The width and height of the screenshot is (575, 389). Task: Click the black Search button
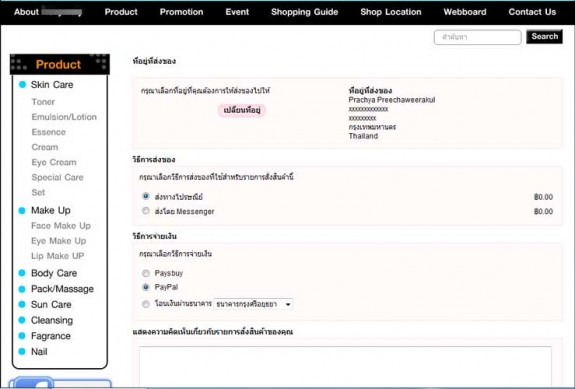[x=545, y=36]
